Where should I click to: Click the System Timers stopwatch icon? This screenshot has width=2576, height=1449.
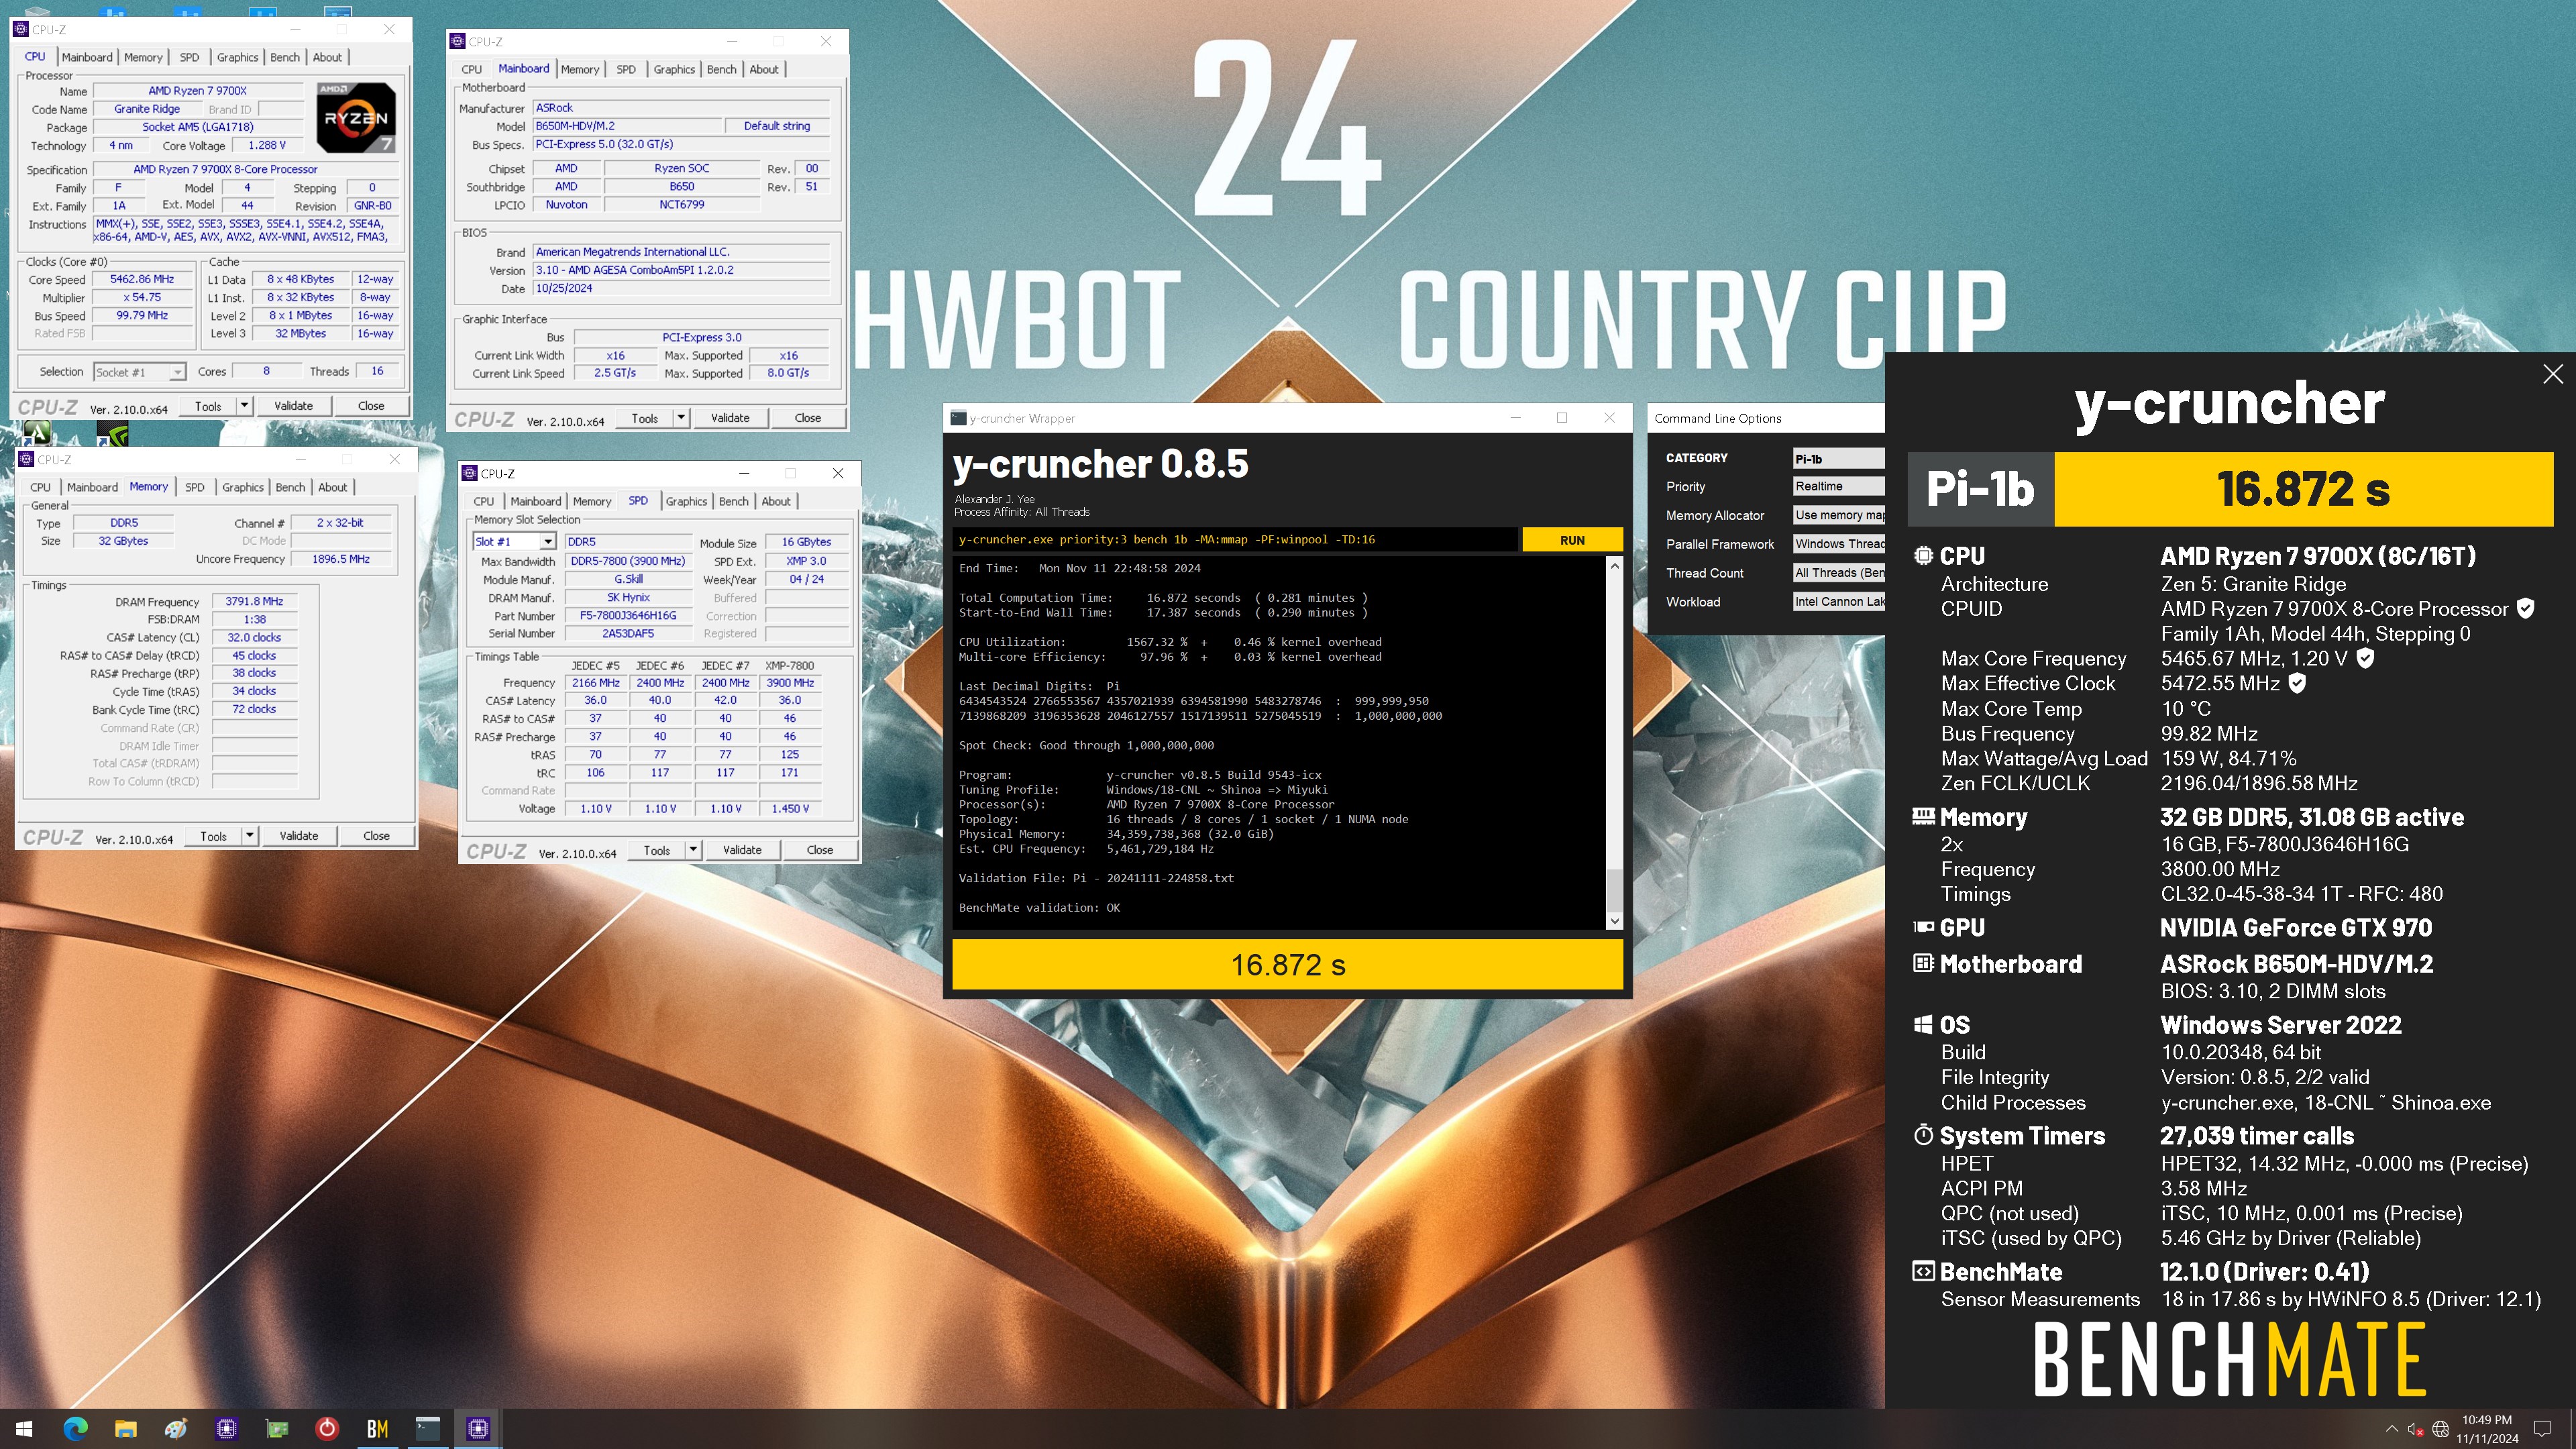coord(1923,1135)
